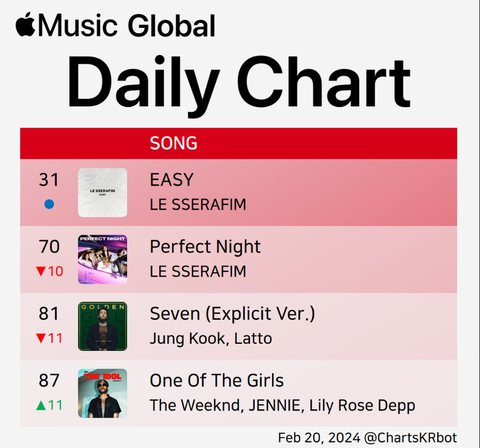
Task: Click the green up arrow under 87
Action: click(x=41, y=405)
